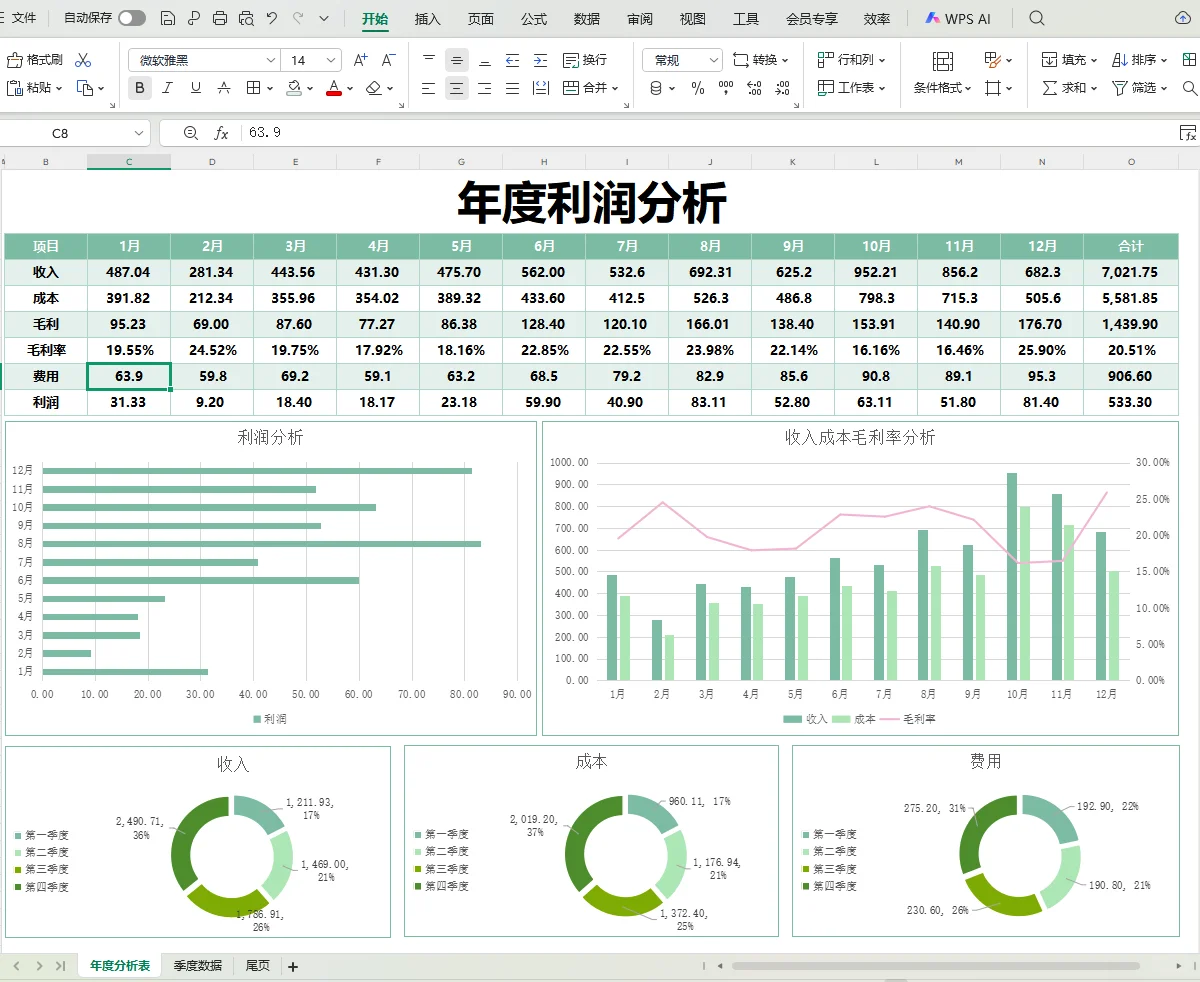Image resolution: width=1200 pixels, height=982 pixels.
Task: Align cell text to bottom
Action: (484, 60)
